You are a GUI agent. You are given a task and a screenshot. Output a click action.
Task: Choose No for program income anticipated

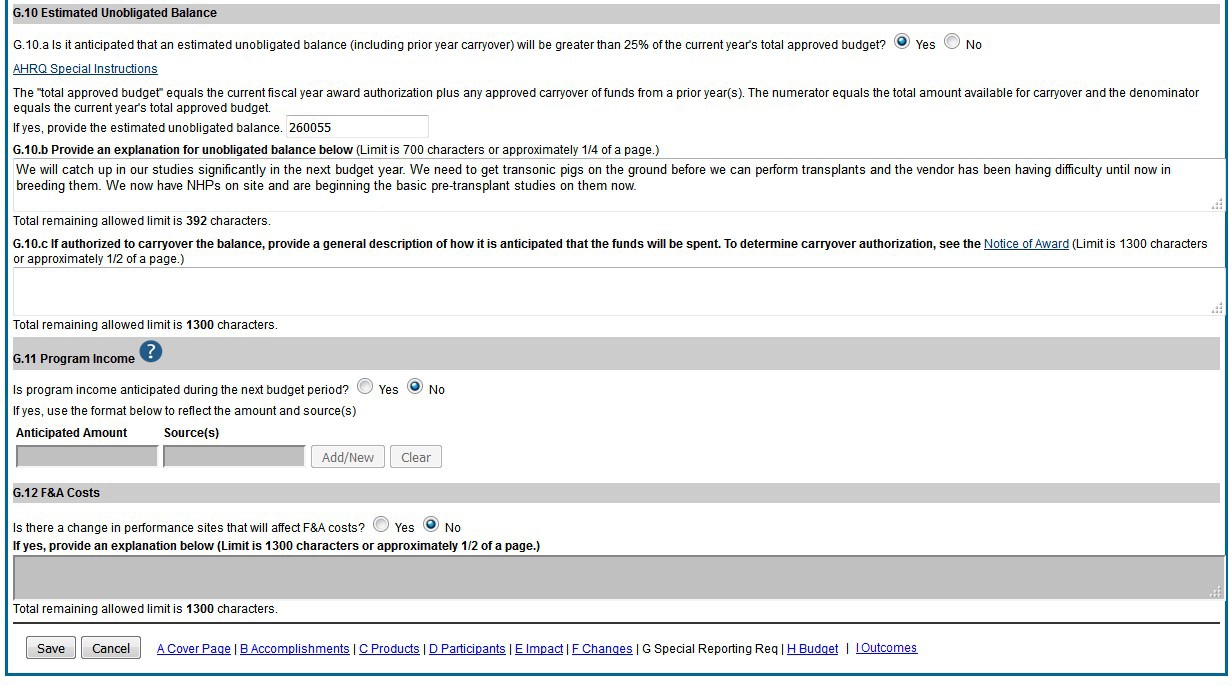(x=415, y=387)
